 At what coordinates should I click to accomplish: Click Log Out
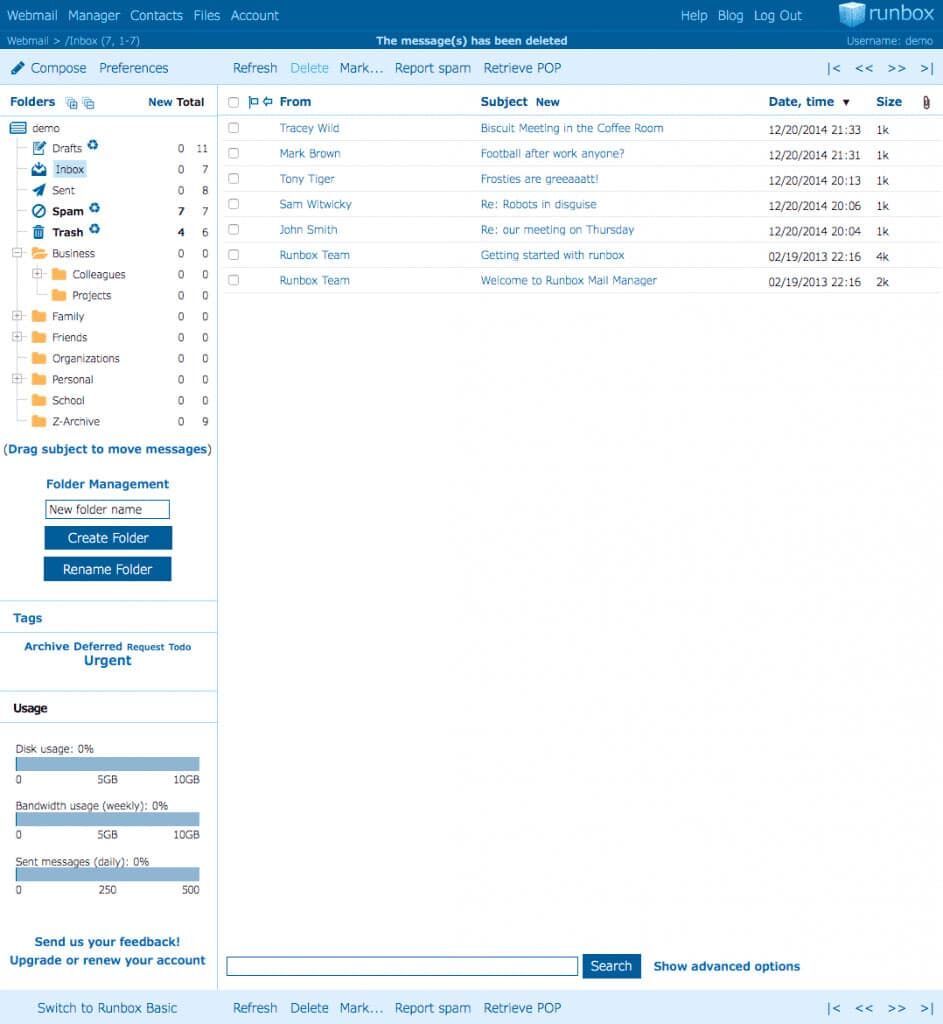coord(777,15)
